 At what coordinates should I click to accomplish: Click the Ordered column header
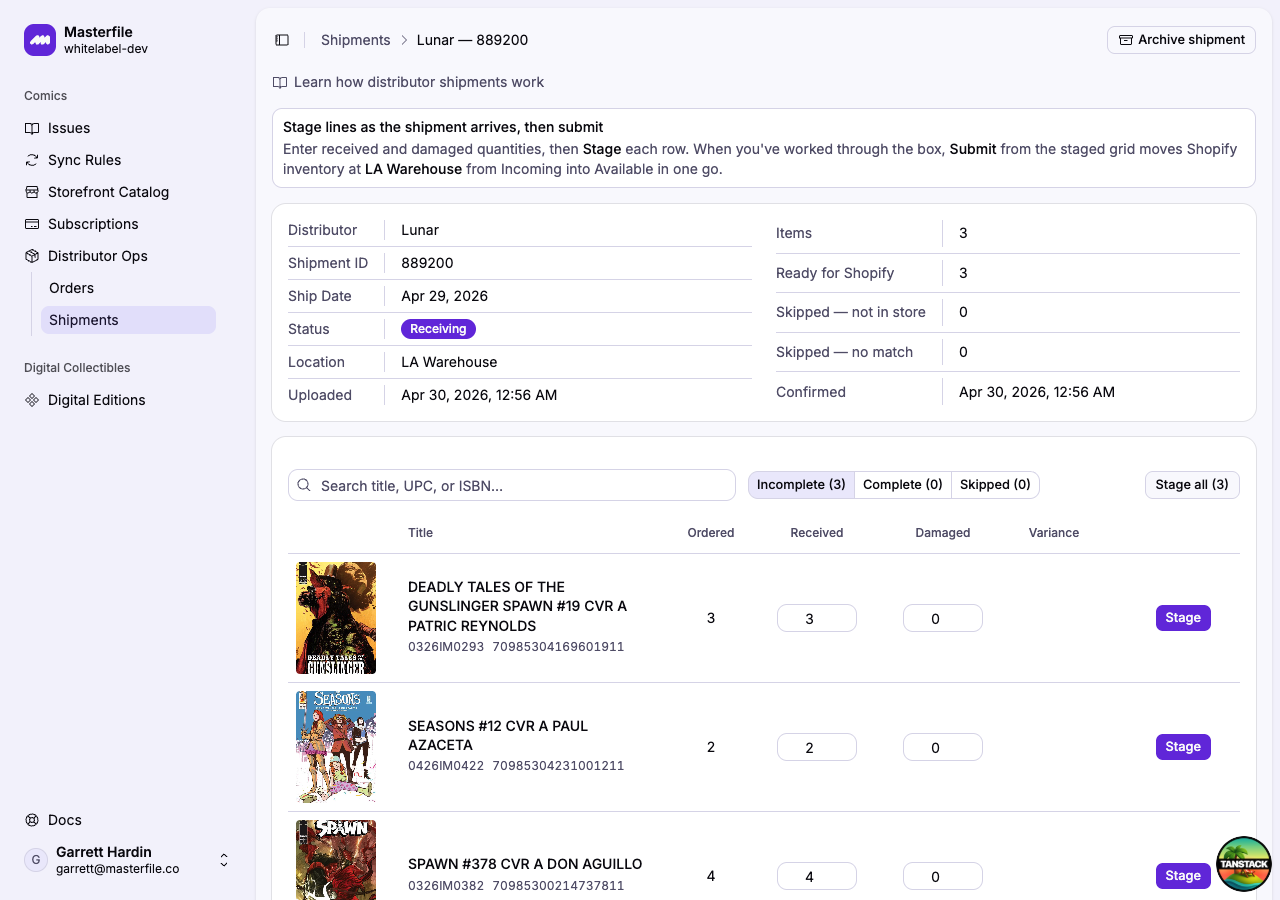click(711, 533)
